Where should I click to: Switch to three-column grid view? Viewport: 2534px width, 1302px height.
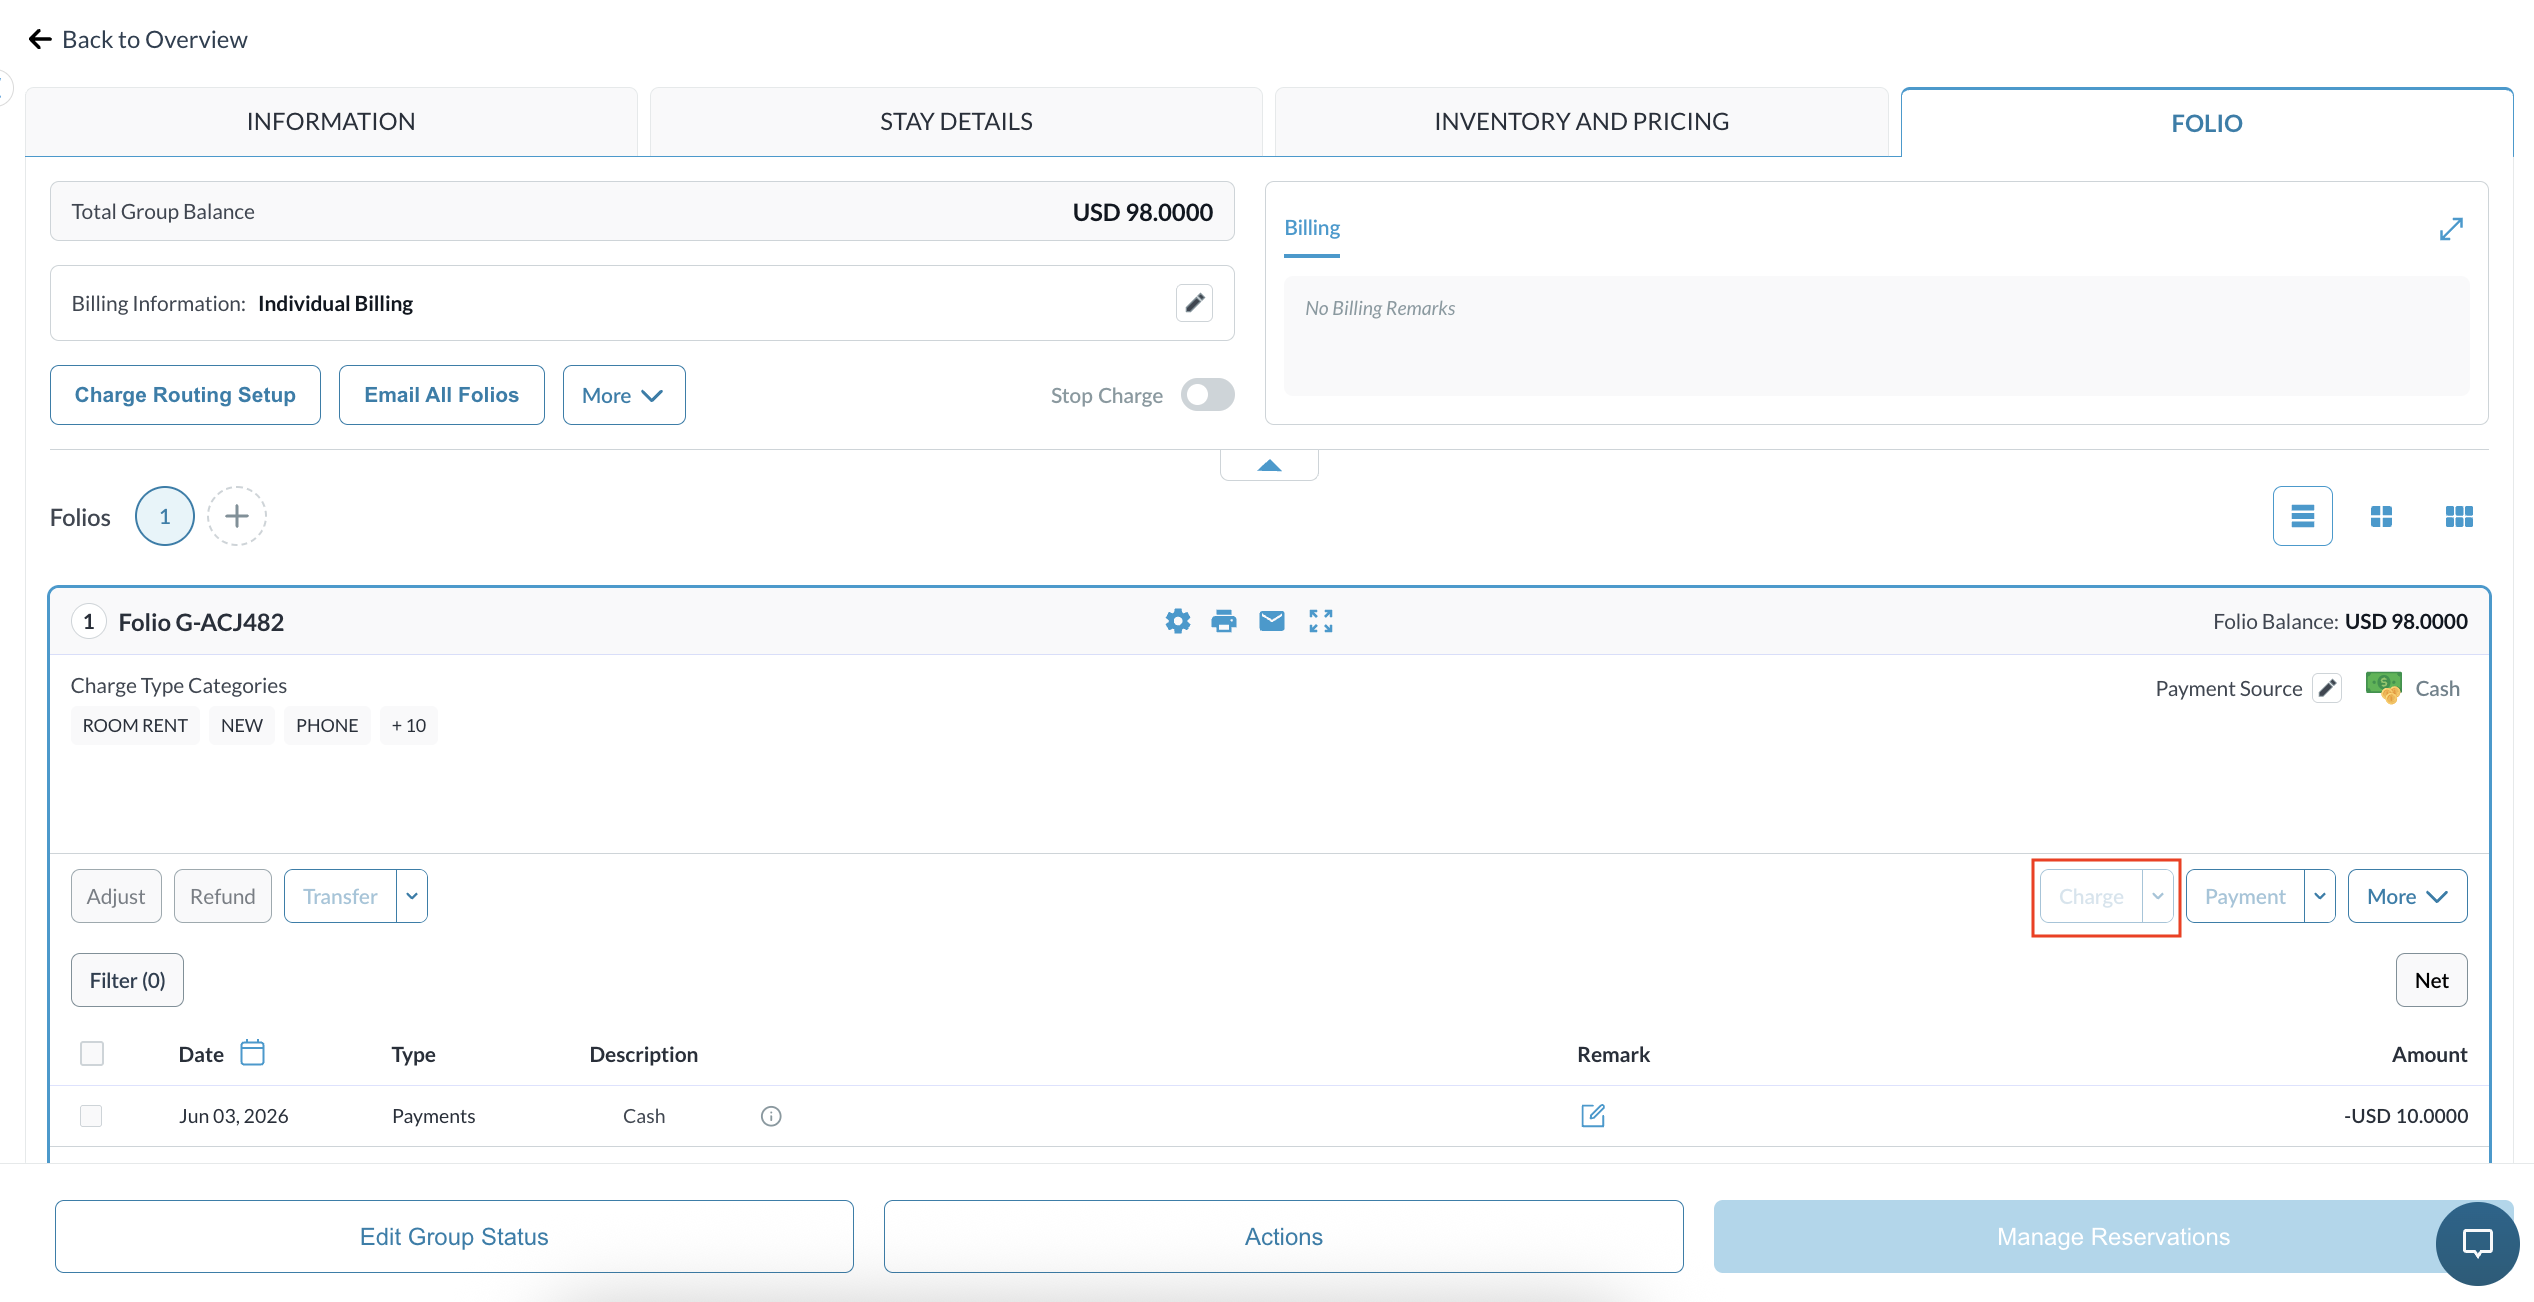(x=2459, y=516)
